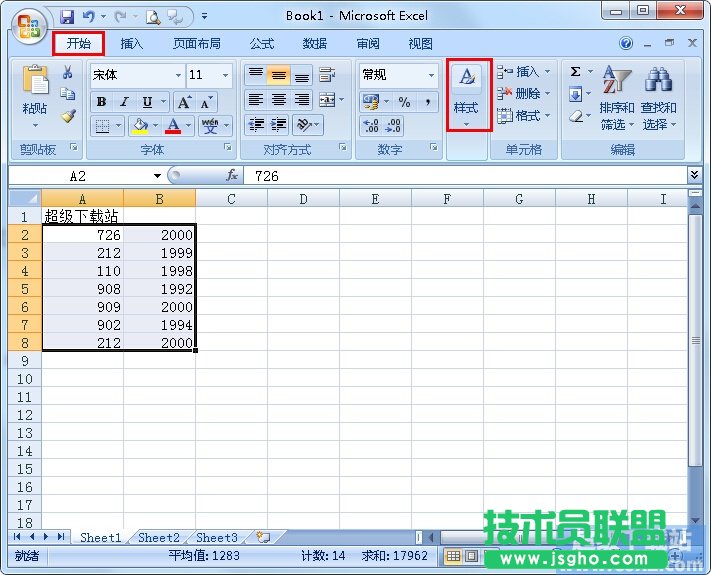Align text to top of cell
Viewport: 711px width, 575px height.
[x=256, y=74]
